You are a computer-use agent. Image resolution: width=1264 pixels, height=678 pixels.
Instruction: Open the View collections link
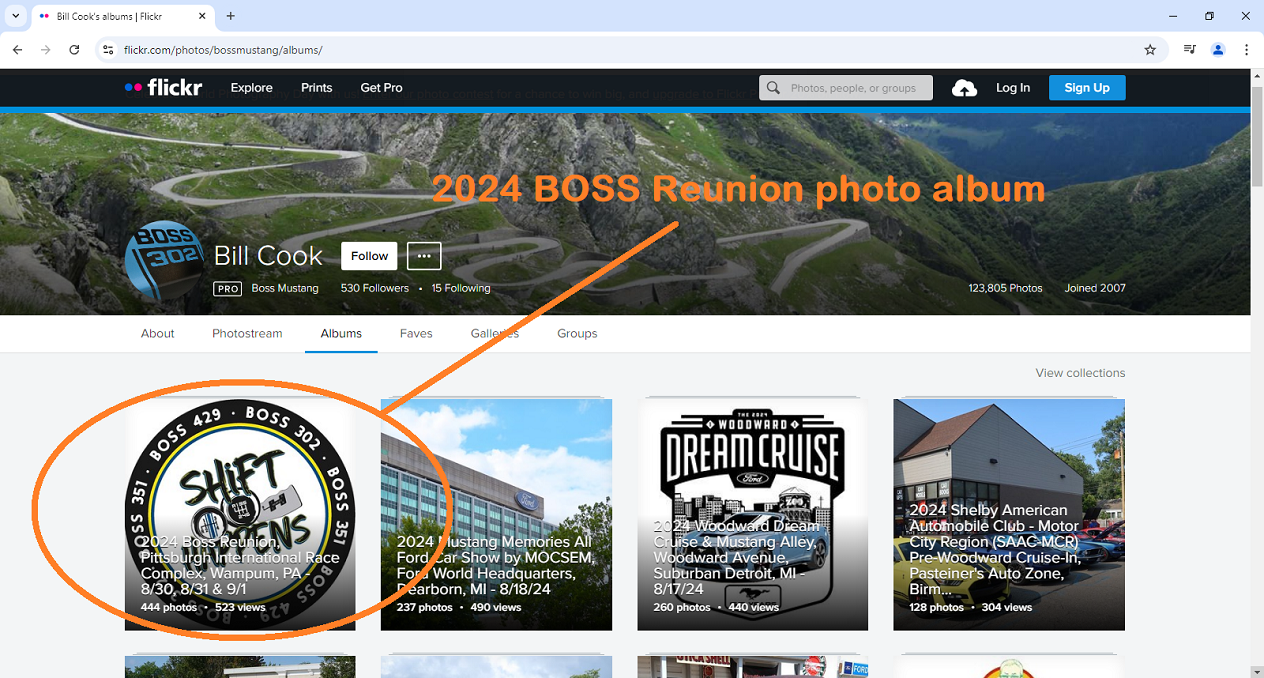(x=1080, y=373)
